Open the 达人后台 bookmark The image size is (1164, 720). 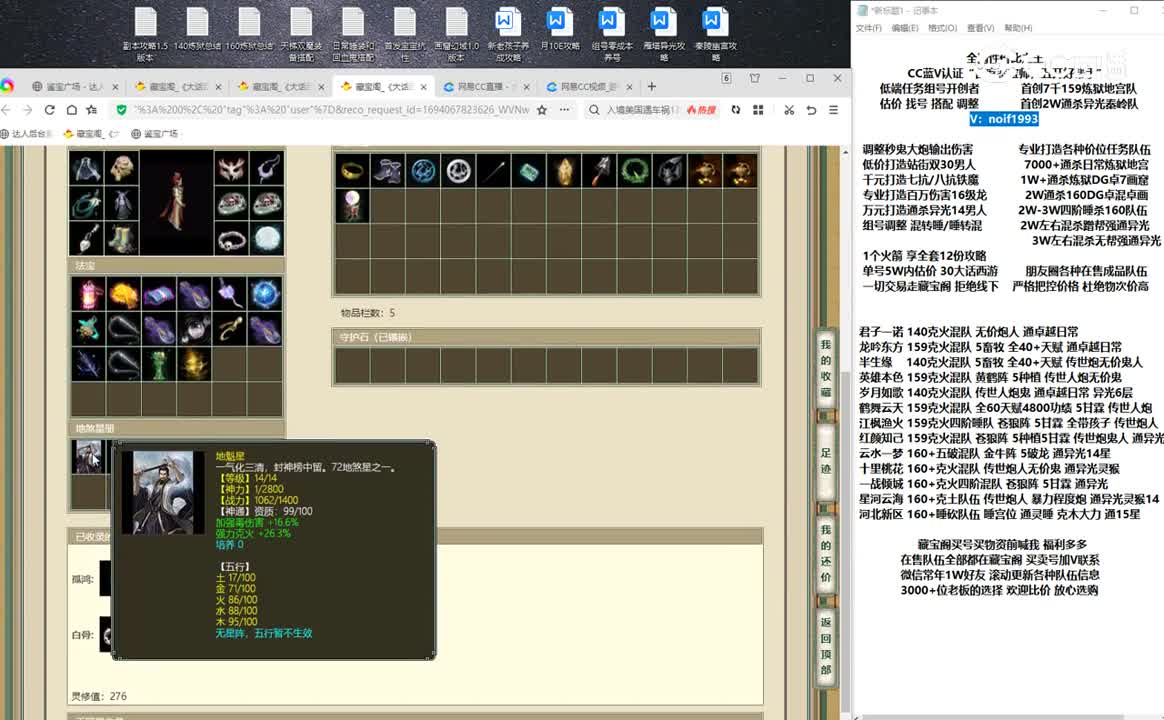point(27,134)
